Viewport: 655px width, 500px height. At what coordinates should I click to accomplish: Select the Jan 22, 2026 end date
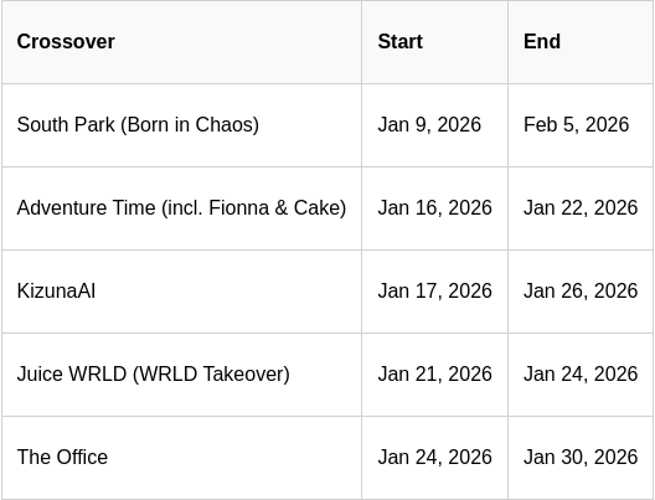coord(580,208)
